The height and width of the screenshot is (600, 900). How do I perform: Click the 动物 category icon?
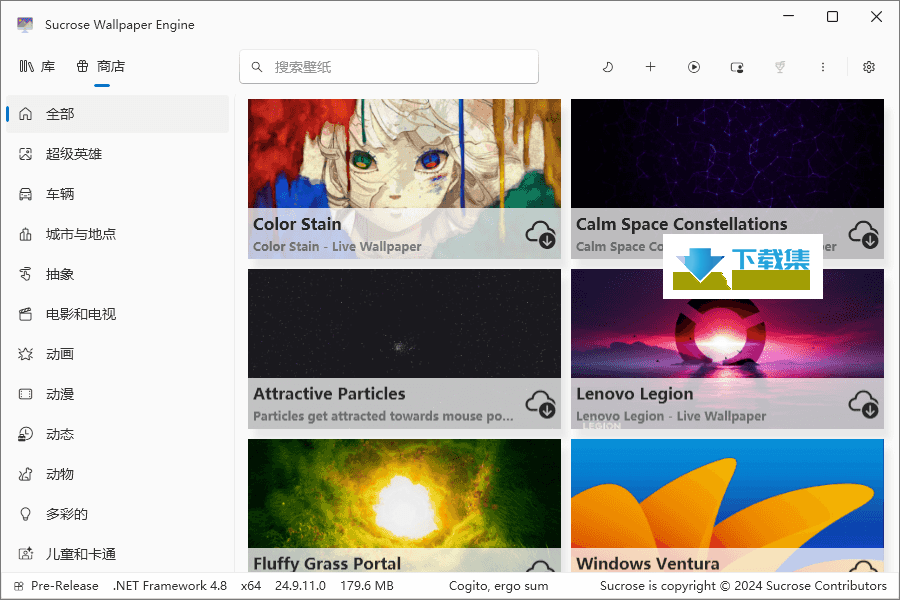25,474
